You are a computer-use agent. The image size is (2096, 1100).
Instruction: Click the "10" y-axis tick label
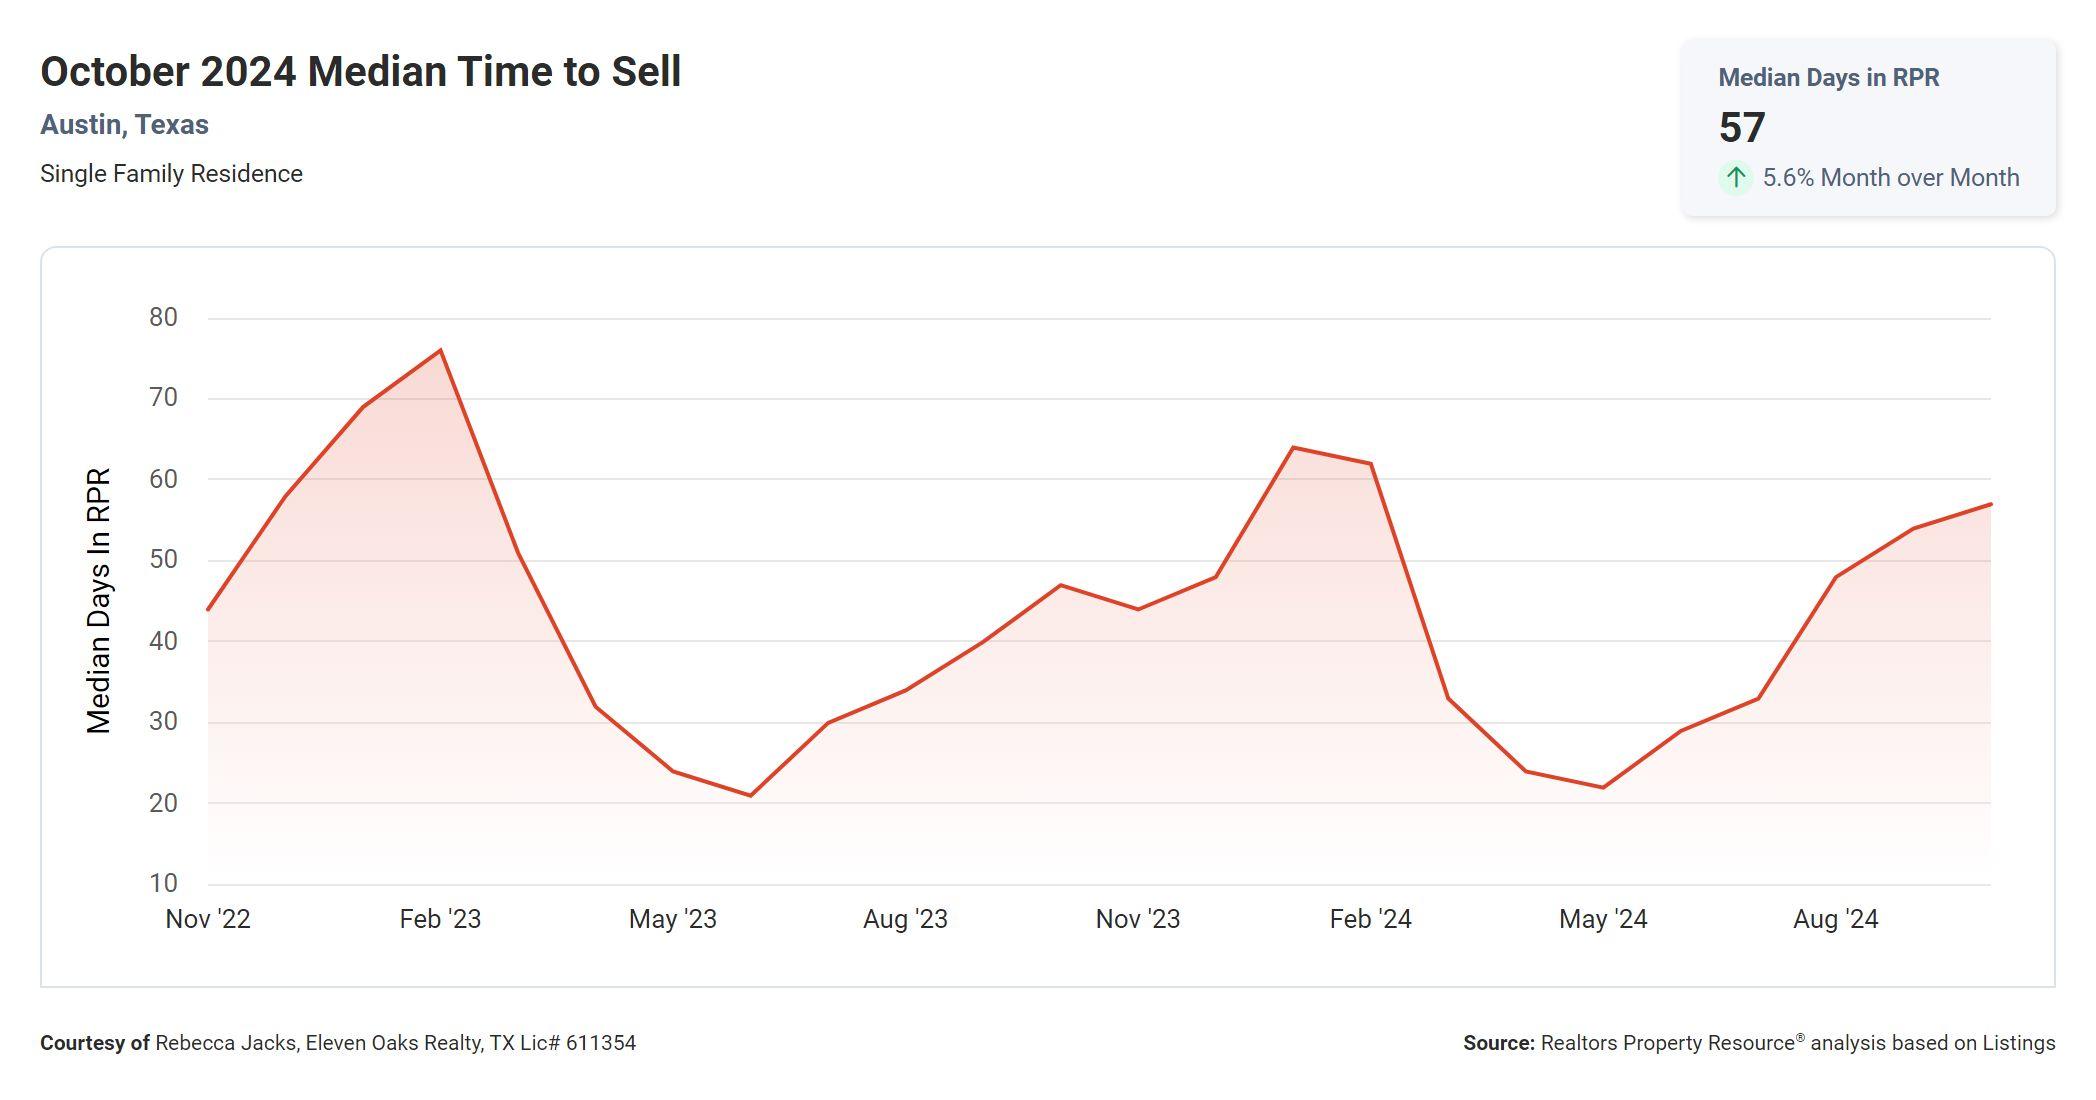(x=163, y=884)
